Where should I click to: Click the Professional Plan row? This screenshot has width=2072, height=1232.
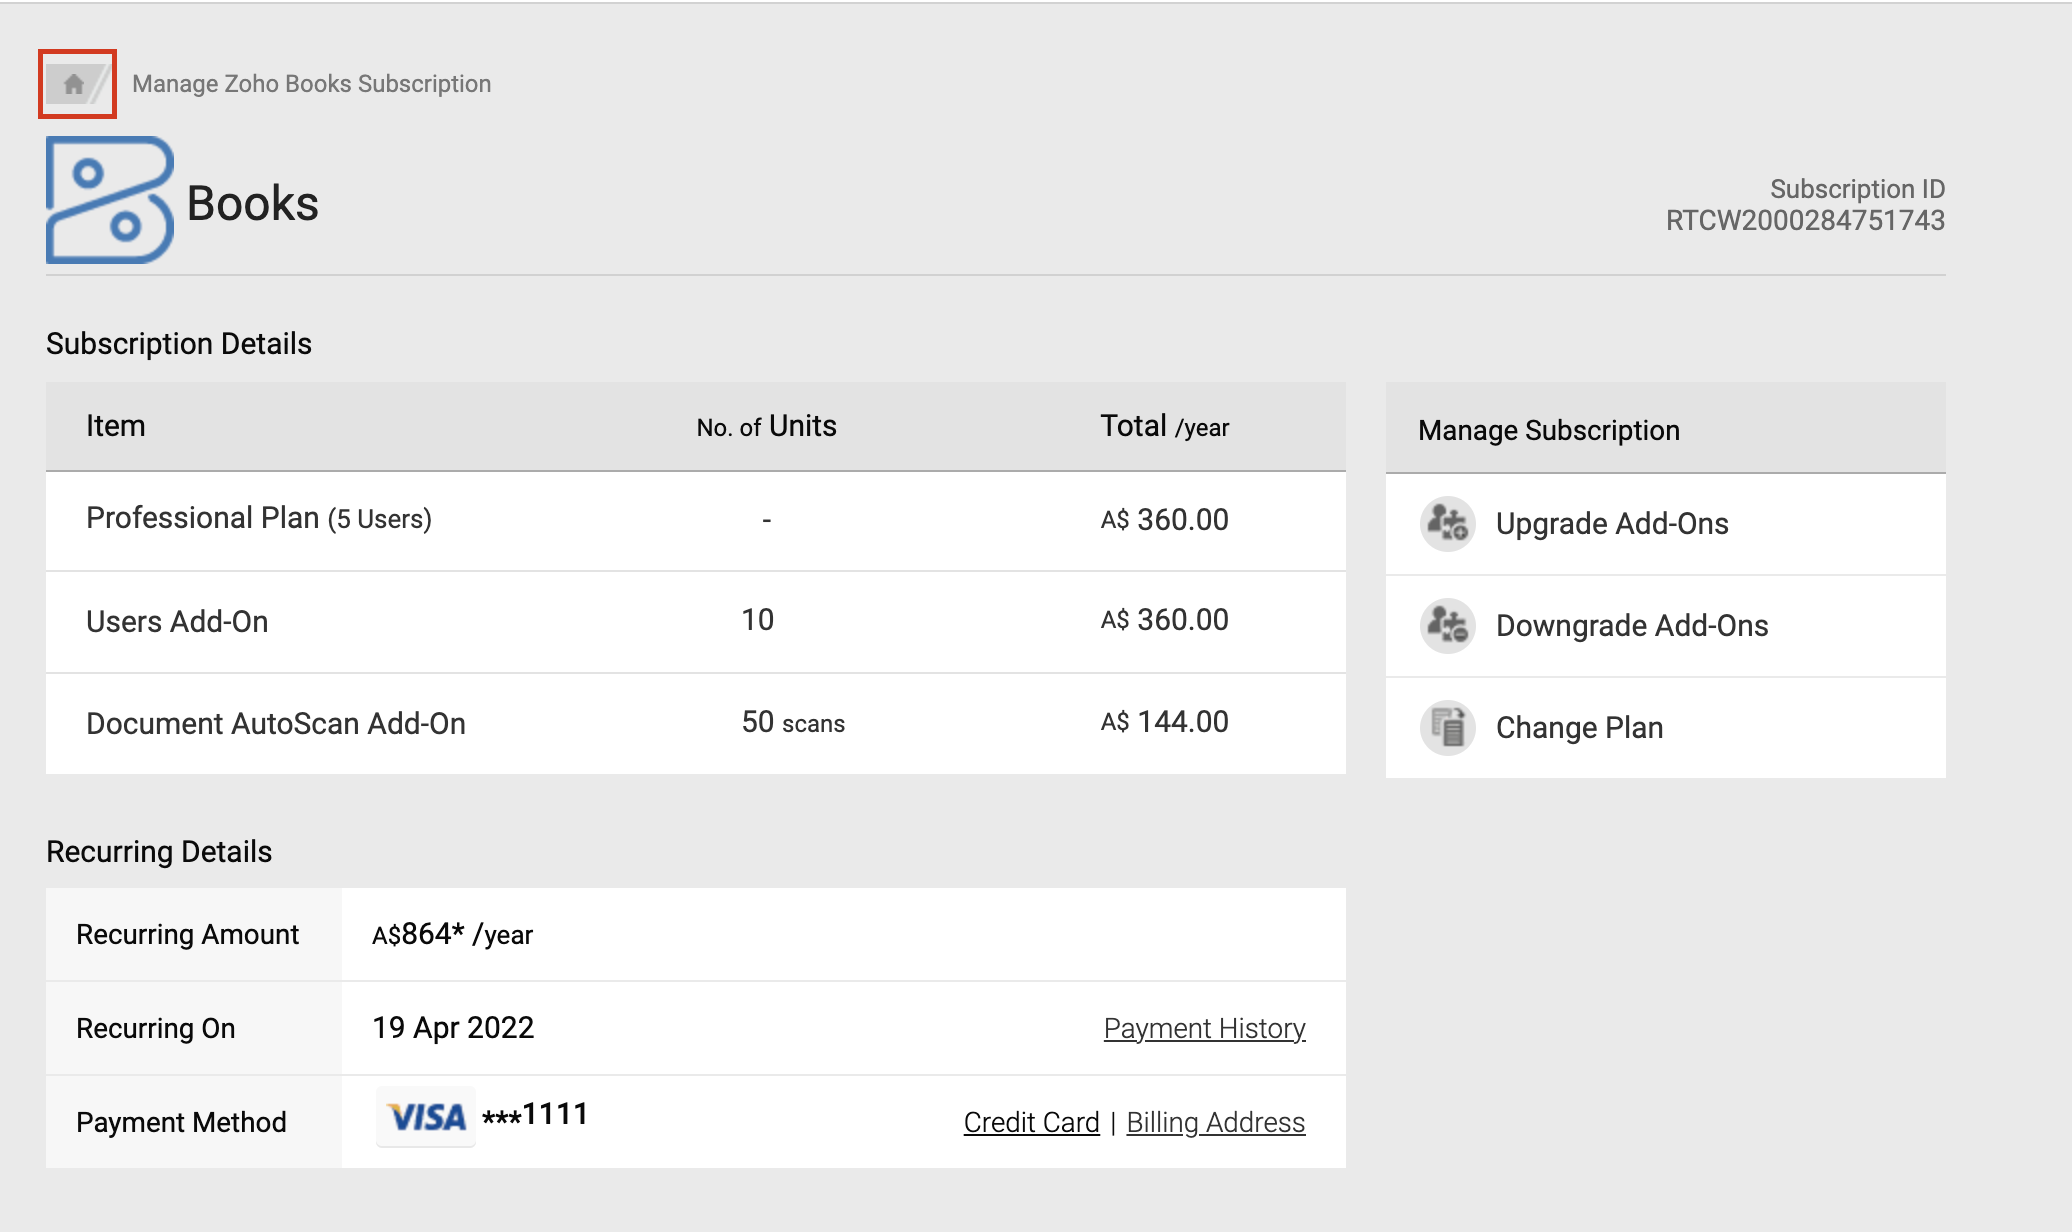259,519
